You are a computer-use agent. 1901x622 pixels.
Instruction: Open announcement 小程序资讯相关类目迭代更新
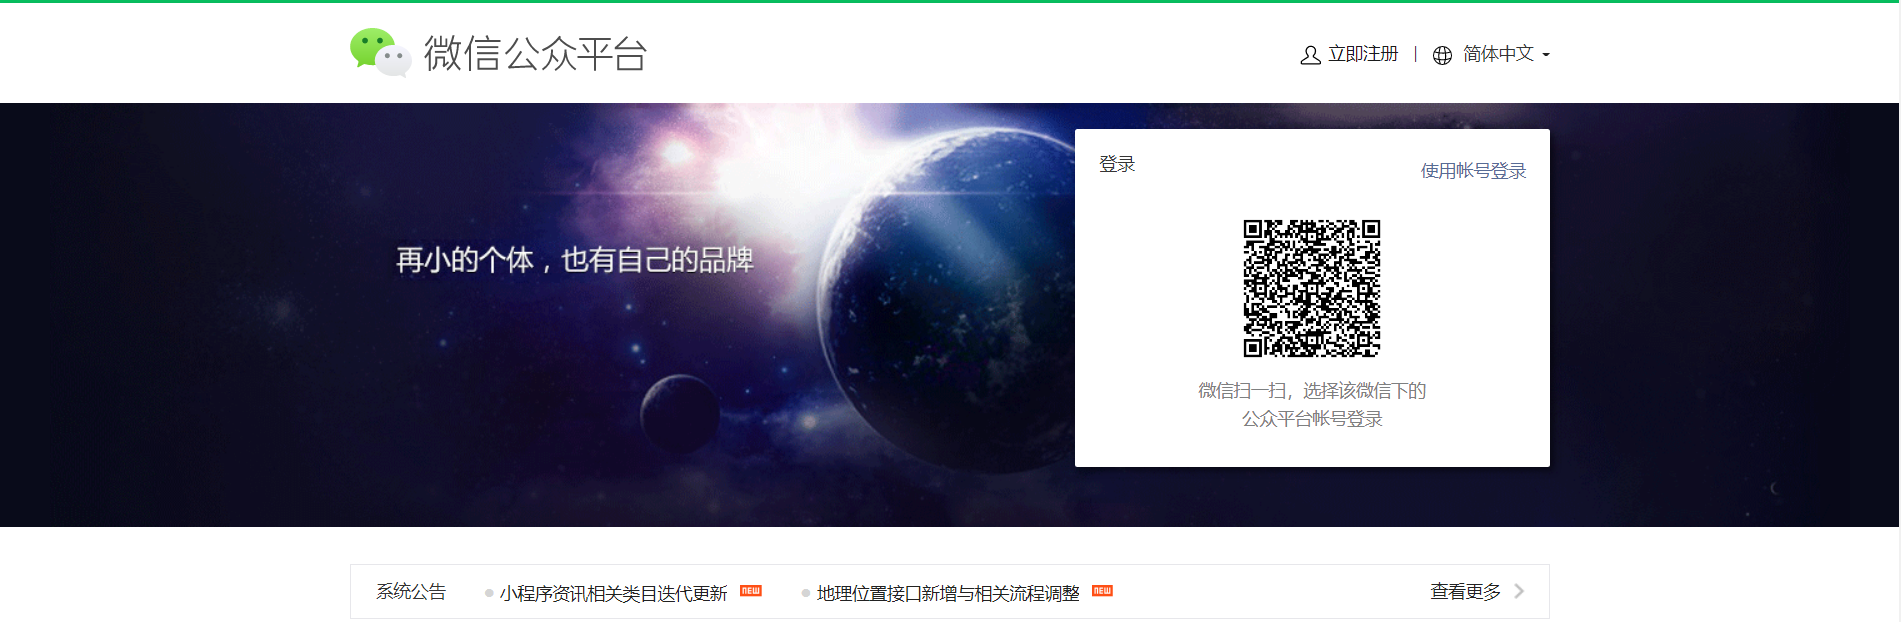pos(613,593)
